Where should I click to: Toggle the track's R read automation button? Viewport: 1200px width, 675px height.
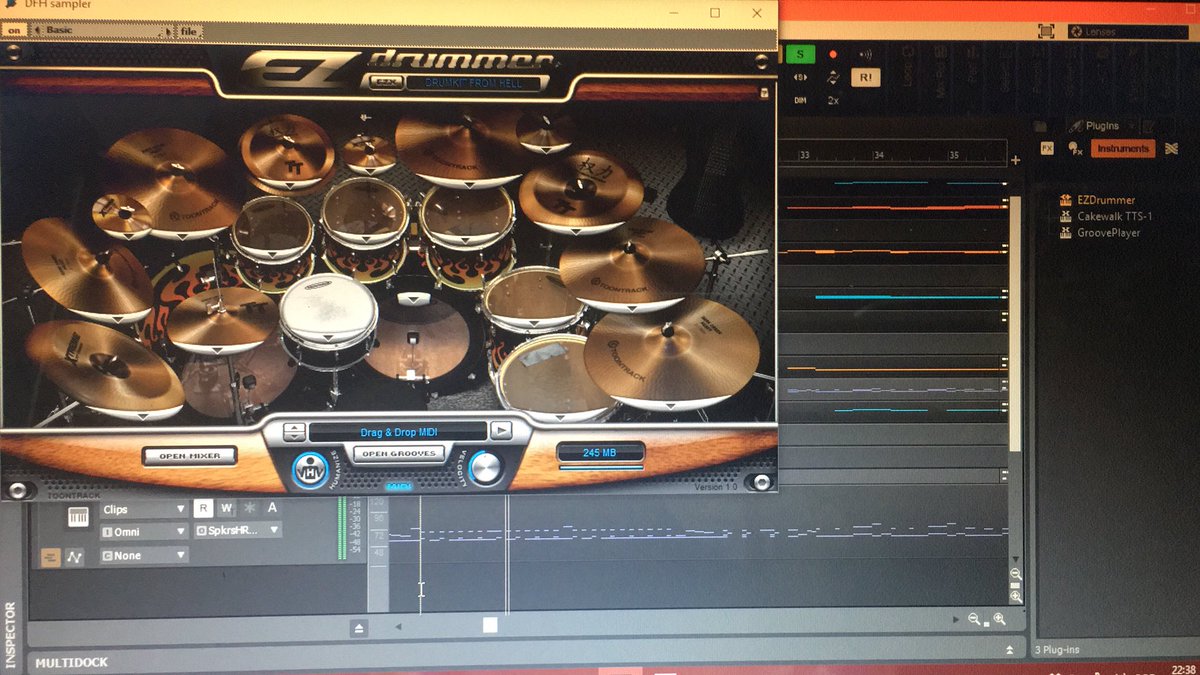204,508
